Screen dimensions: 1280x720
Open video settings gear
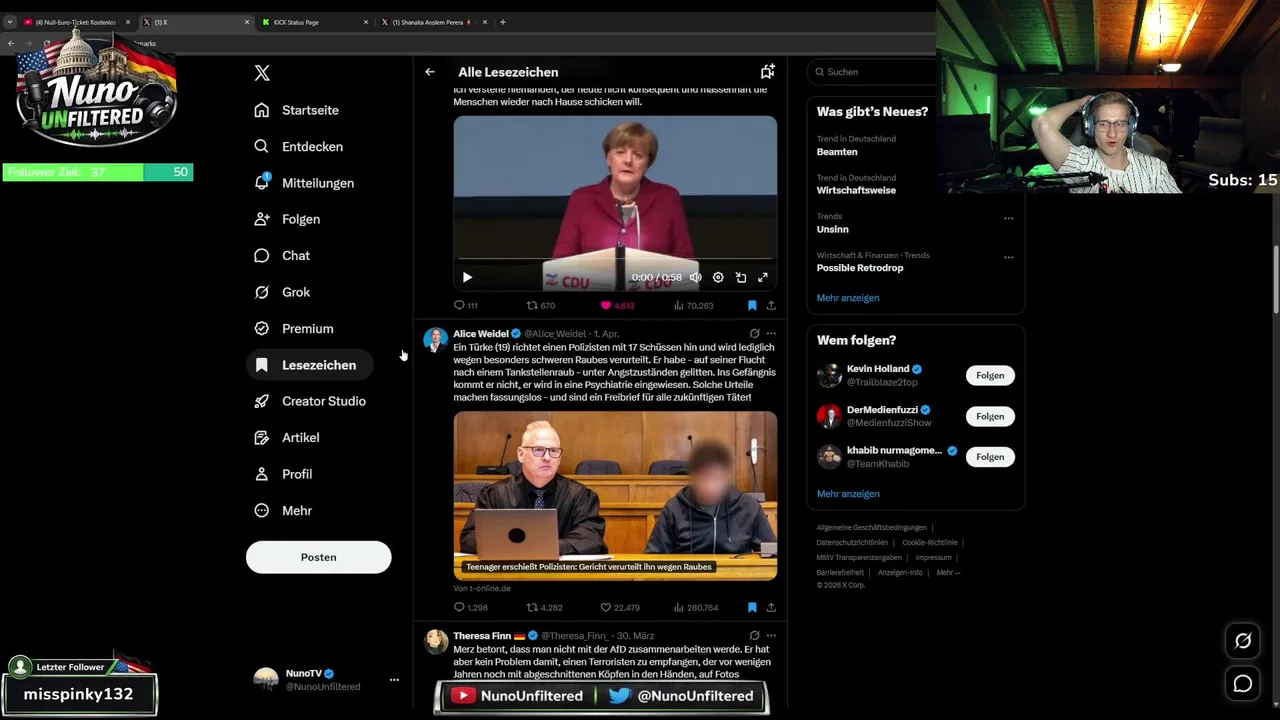[x=718, y=277]
